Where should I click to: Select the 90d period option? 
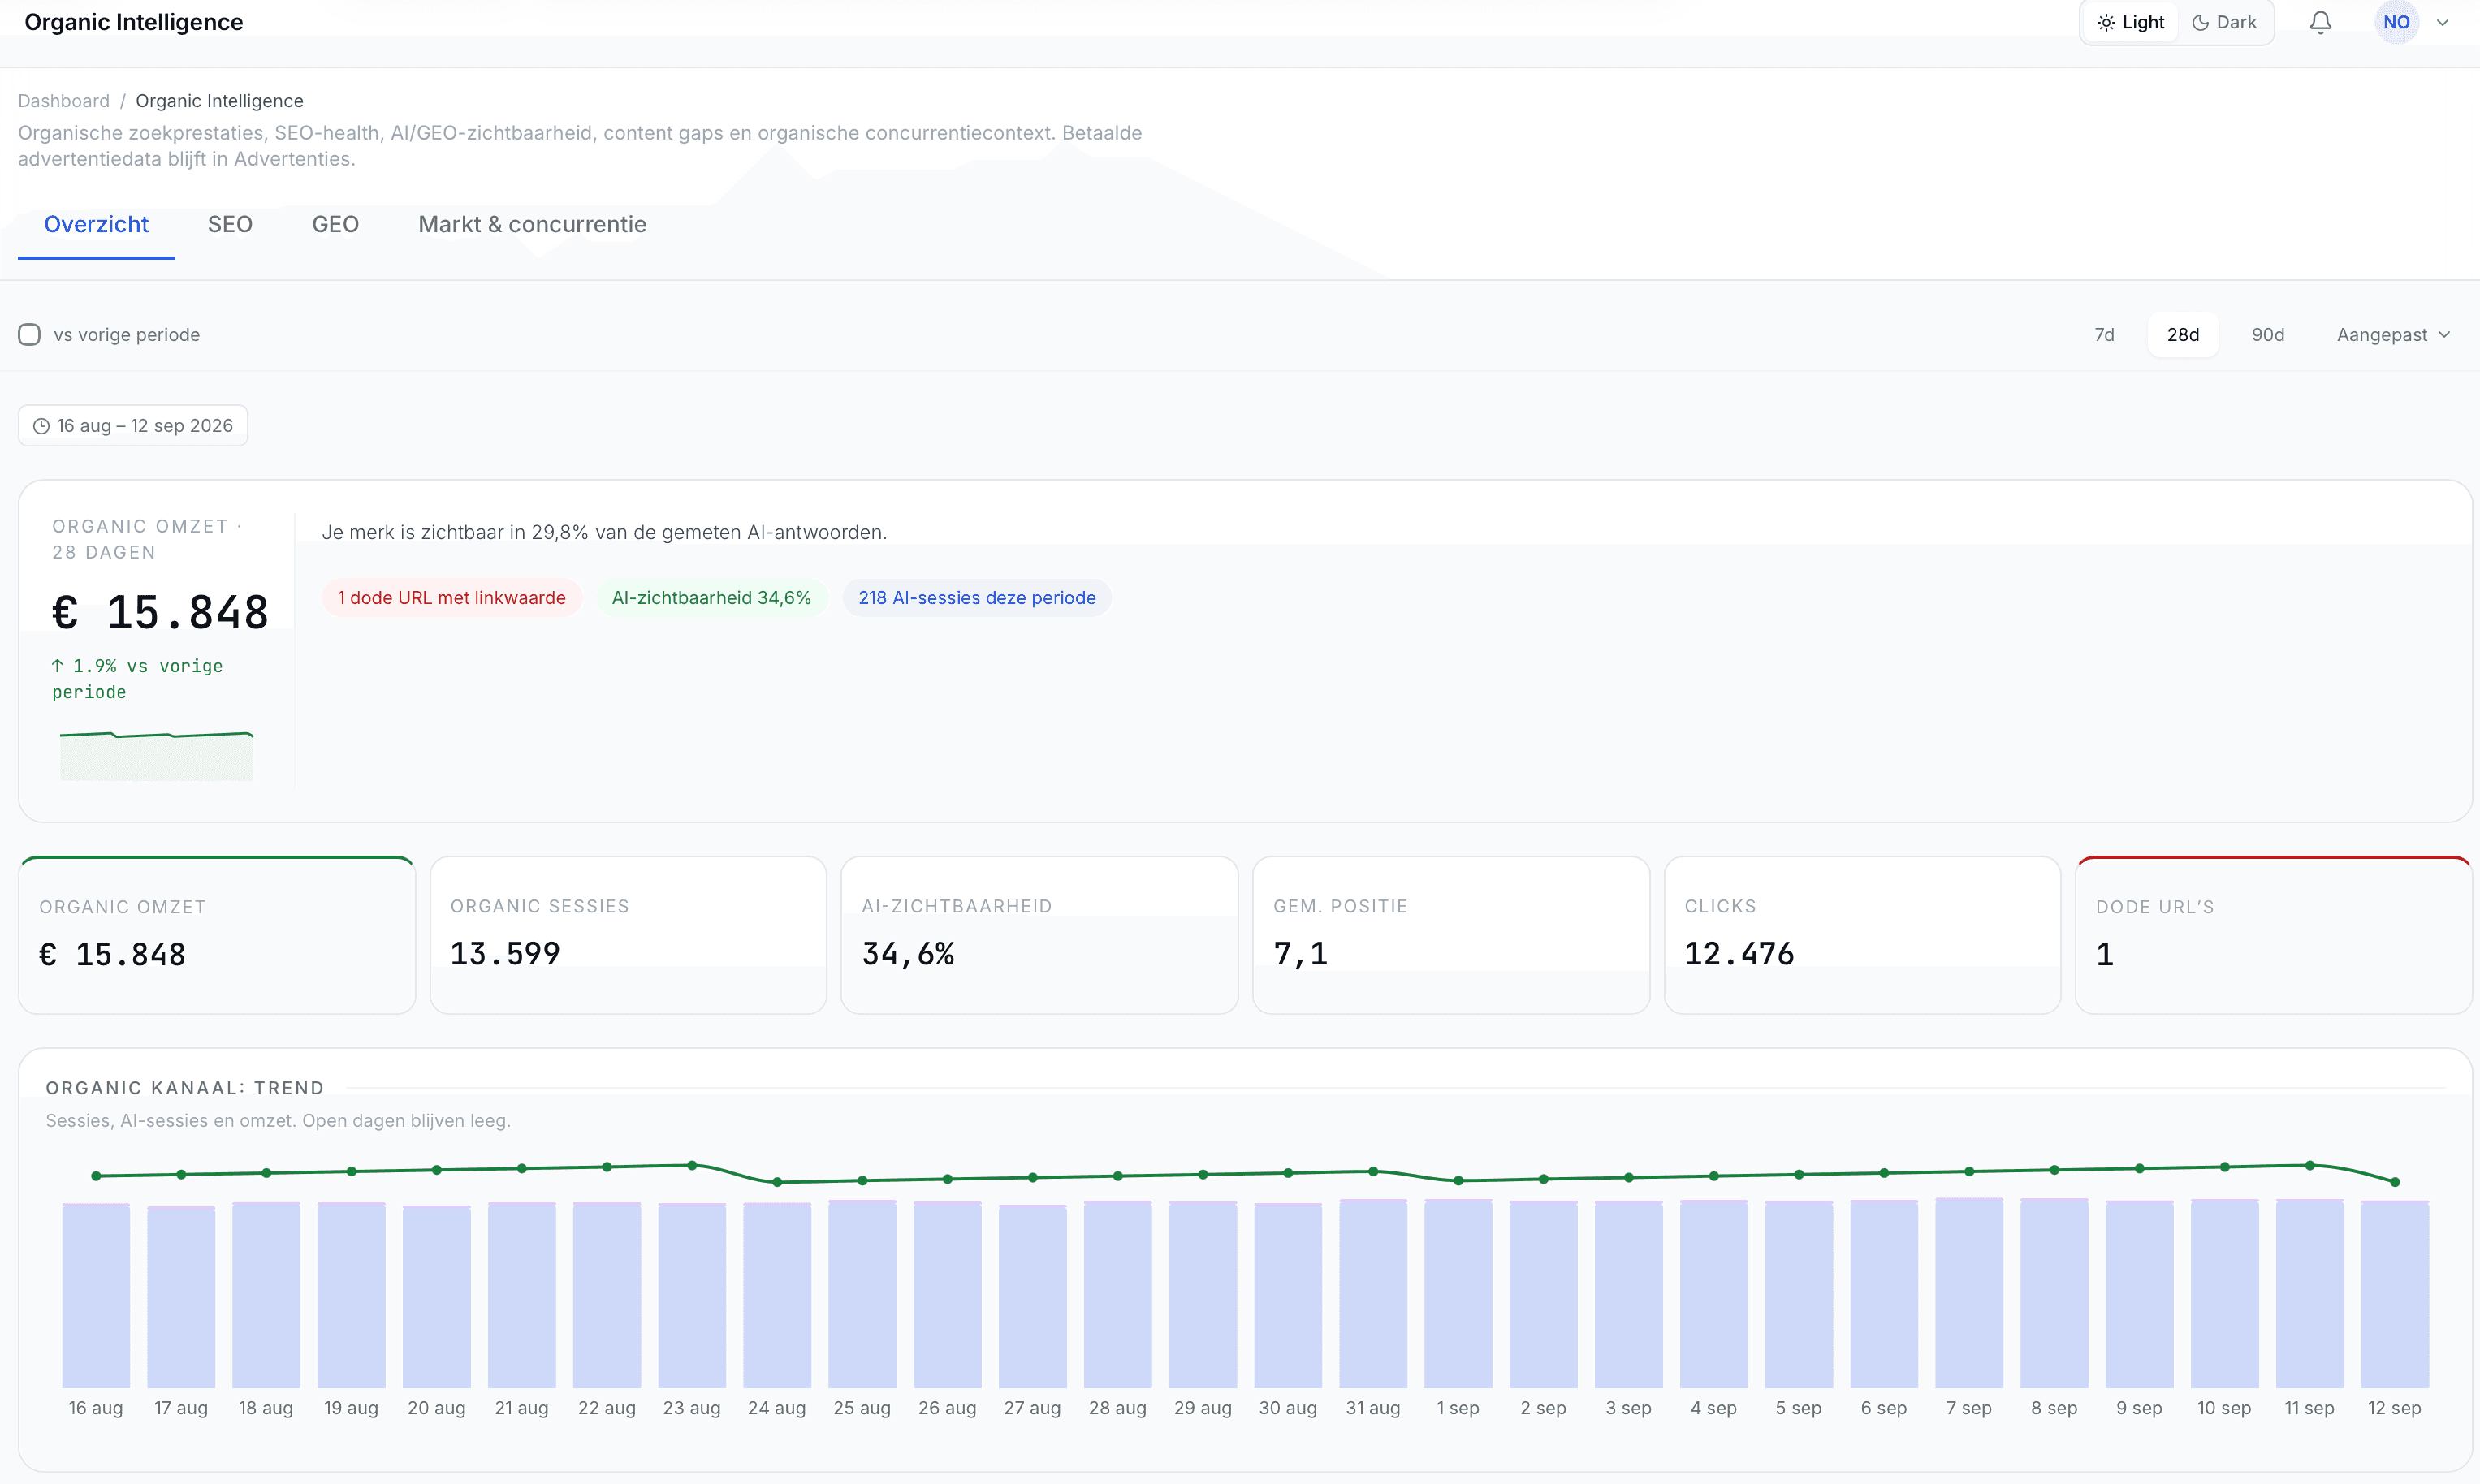[2267, 334]
